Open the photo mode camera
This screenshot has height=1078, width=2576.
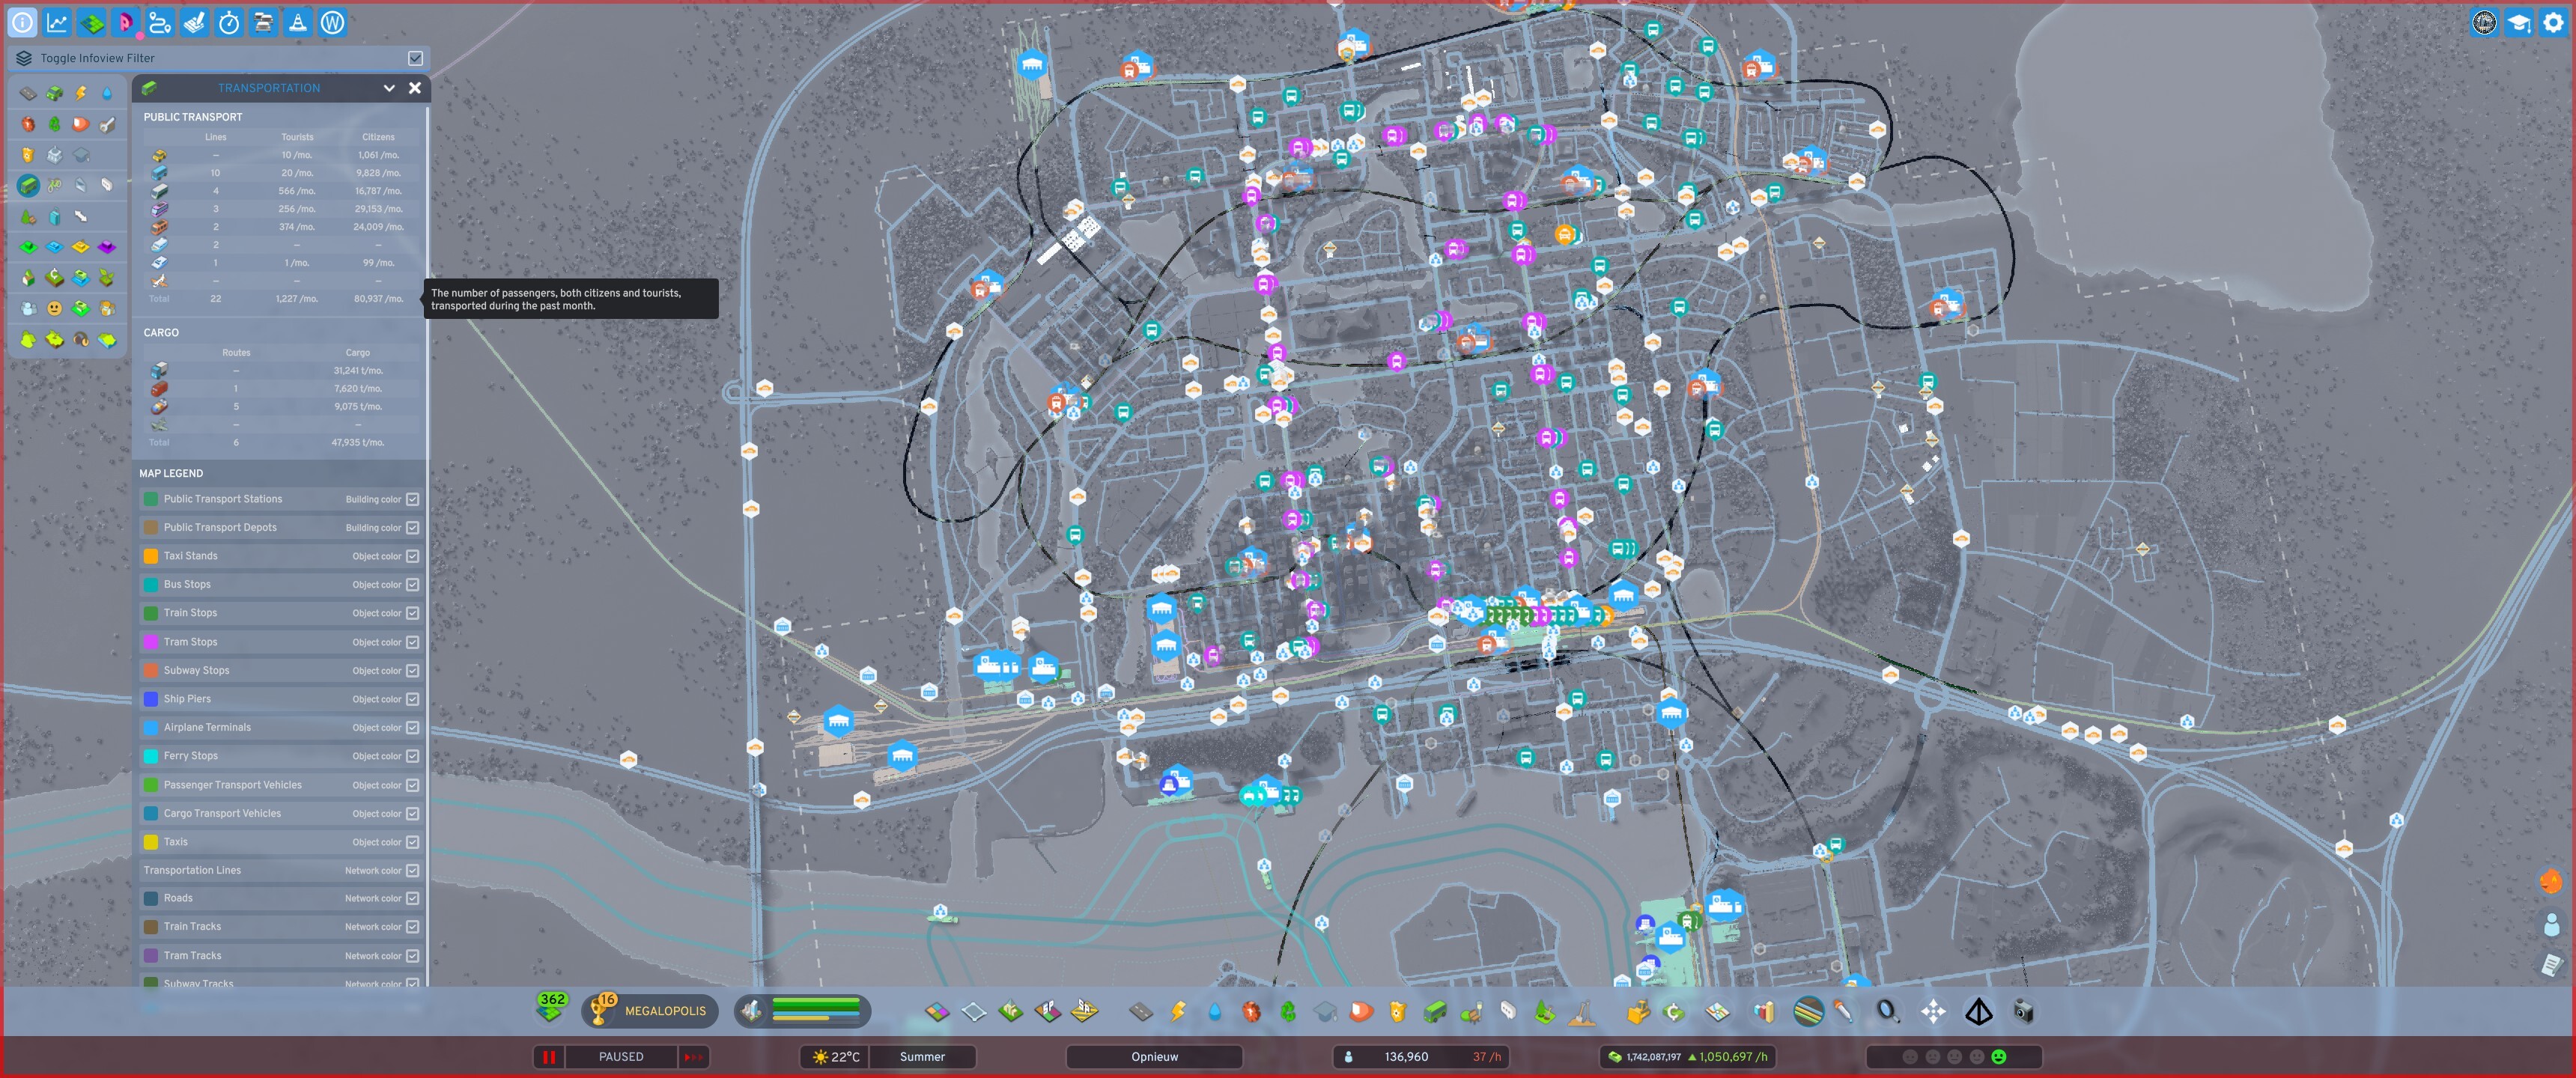pos(2024,1012)
